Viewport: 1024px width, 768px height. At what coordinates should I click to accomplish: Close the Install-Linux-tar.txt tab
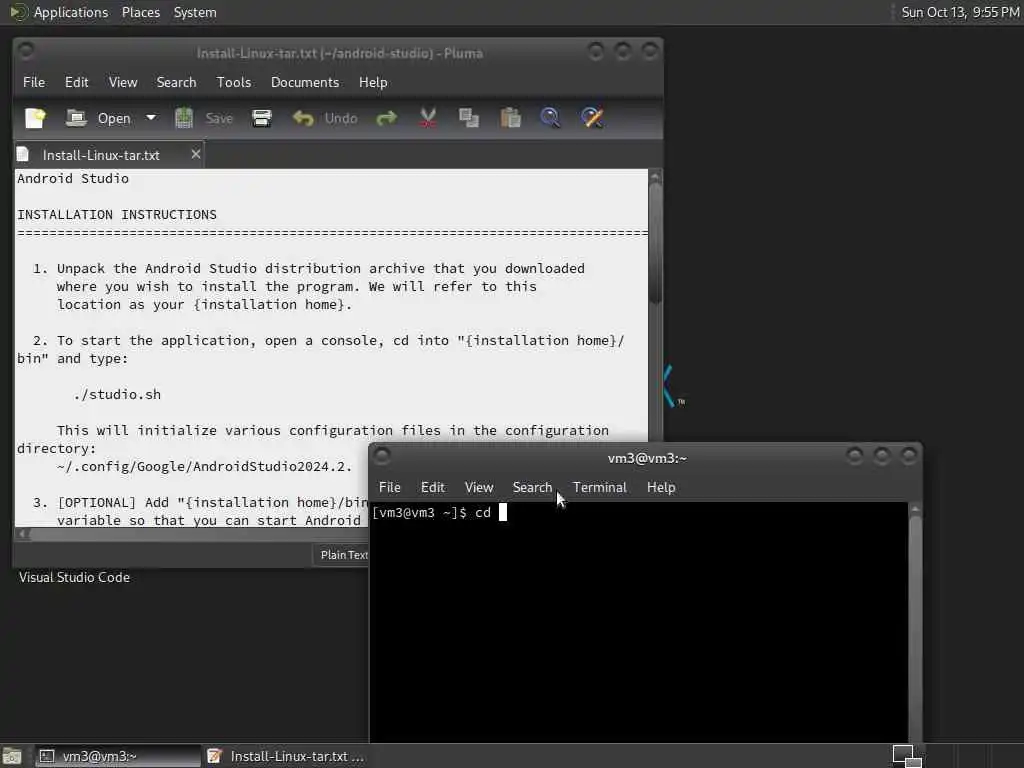195,154
